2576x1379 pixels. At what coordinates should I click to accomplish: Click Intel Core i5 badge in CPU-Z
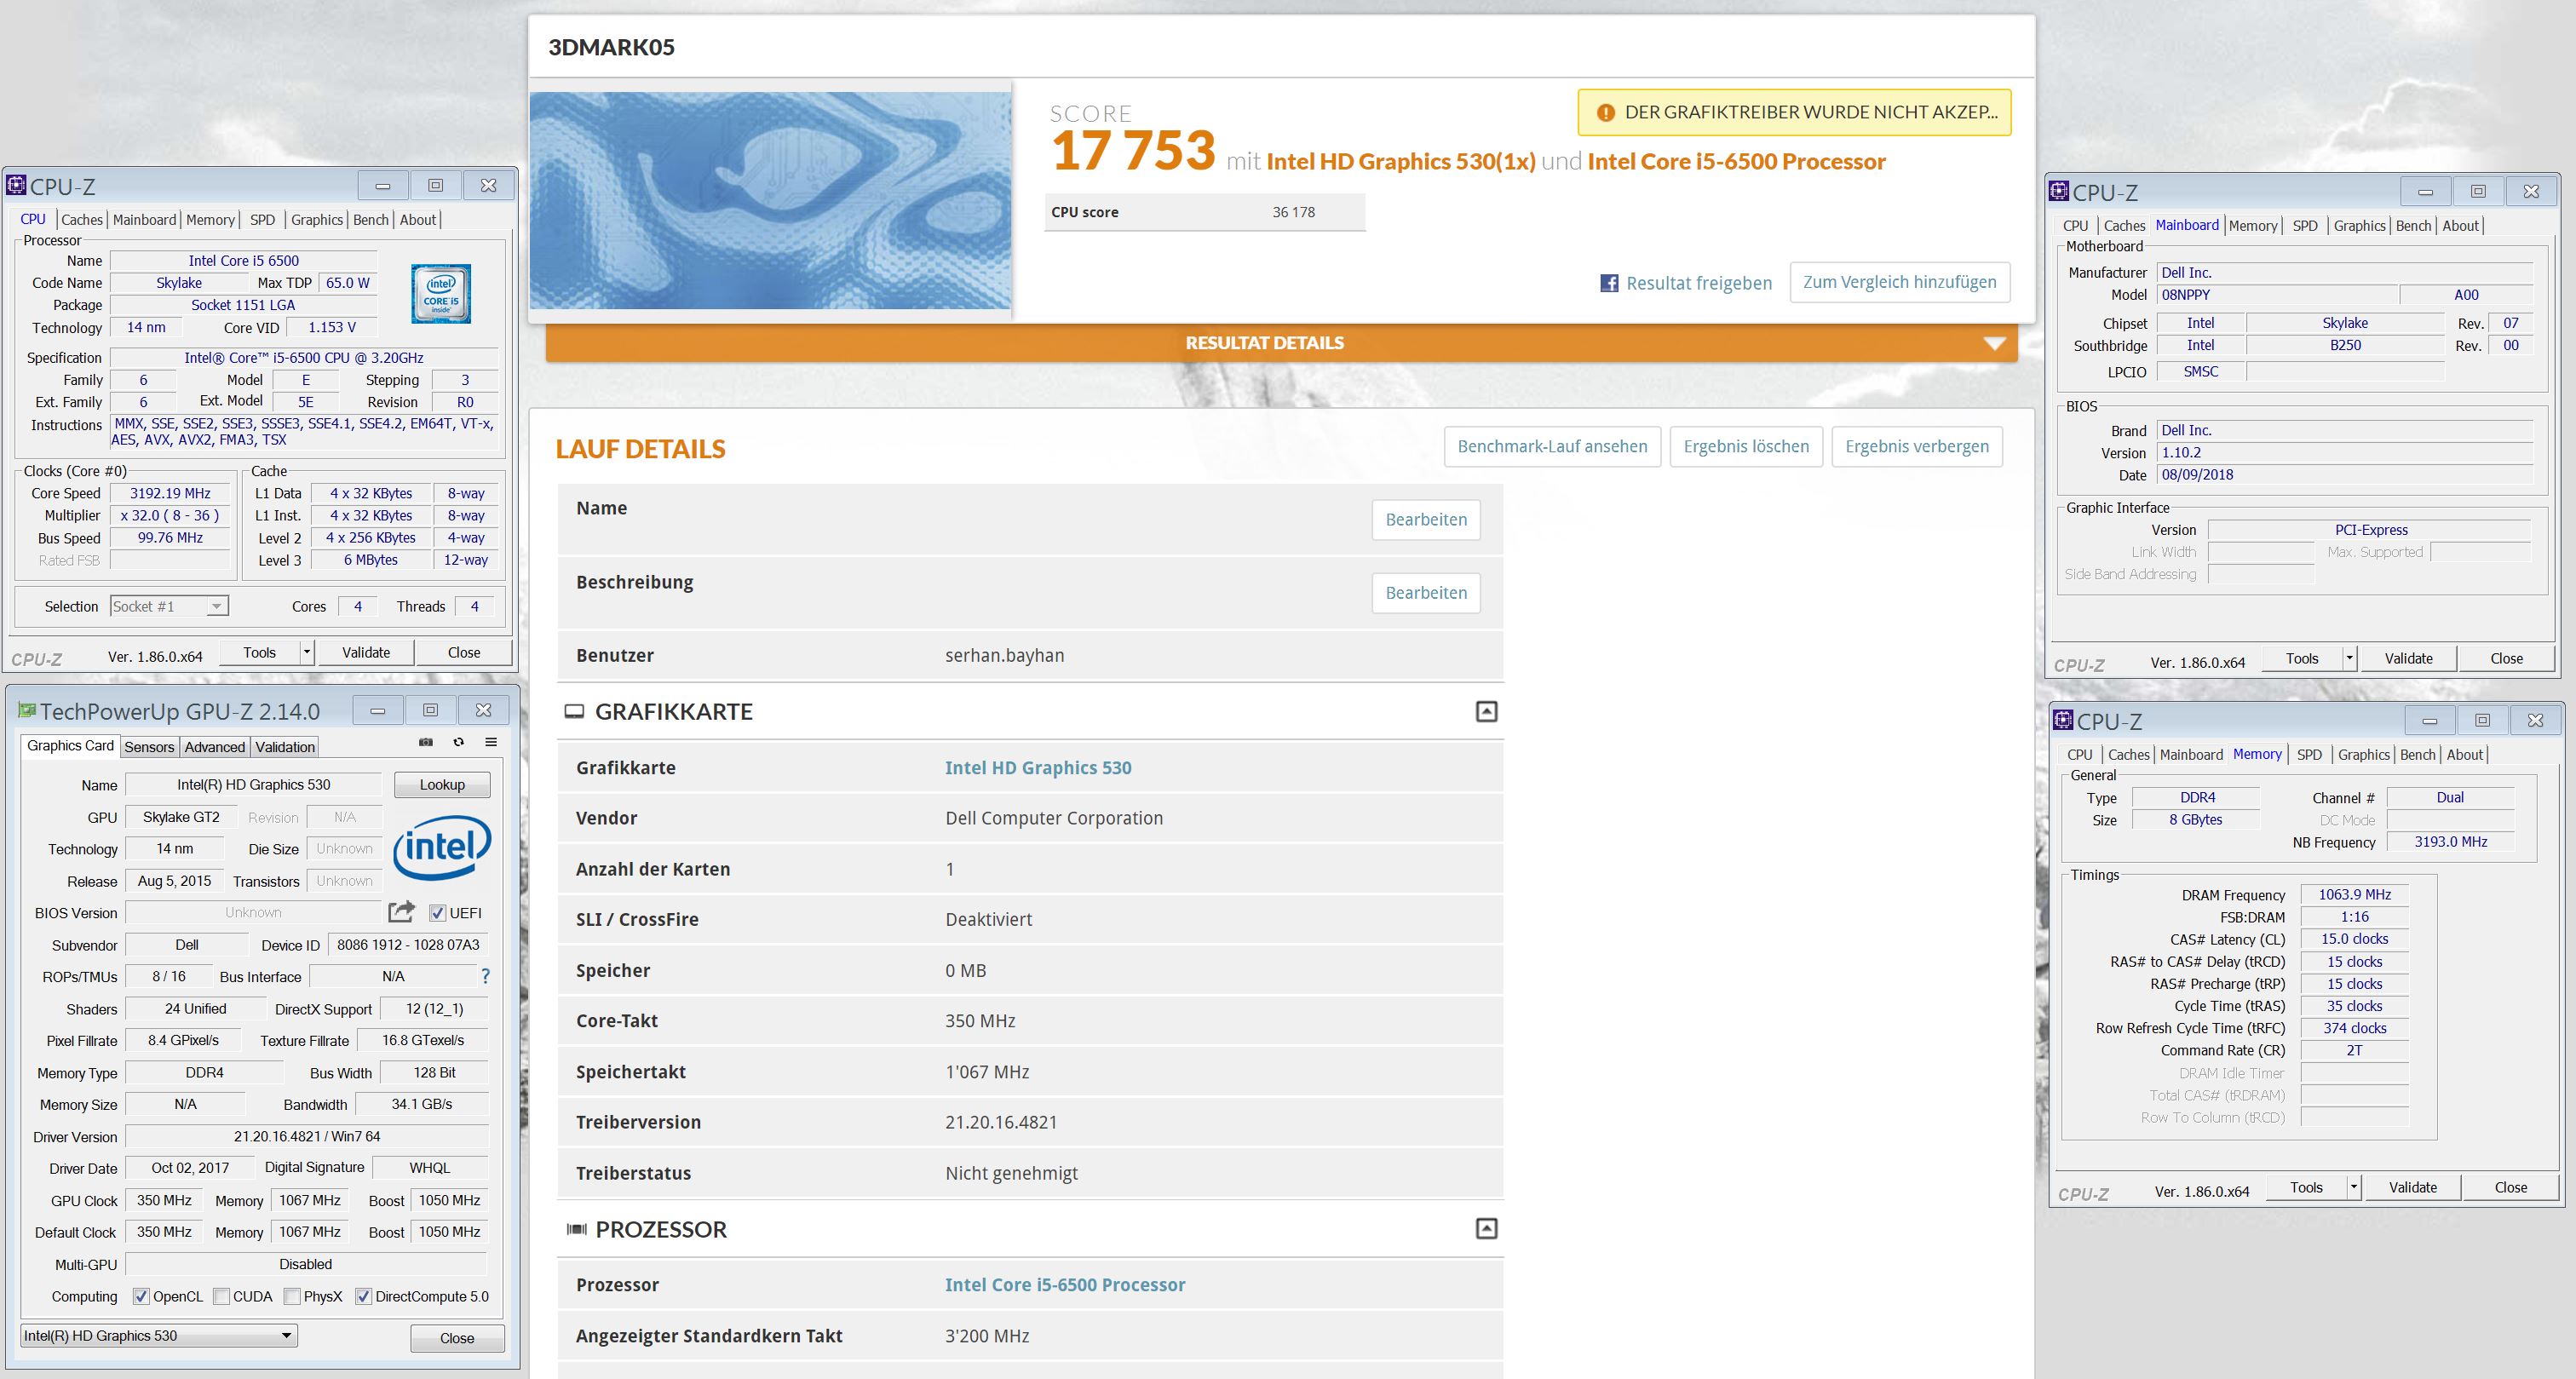(x=441, y=294)
